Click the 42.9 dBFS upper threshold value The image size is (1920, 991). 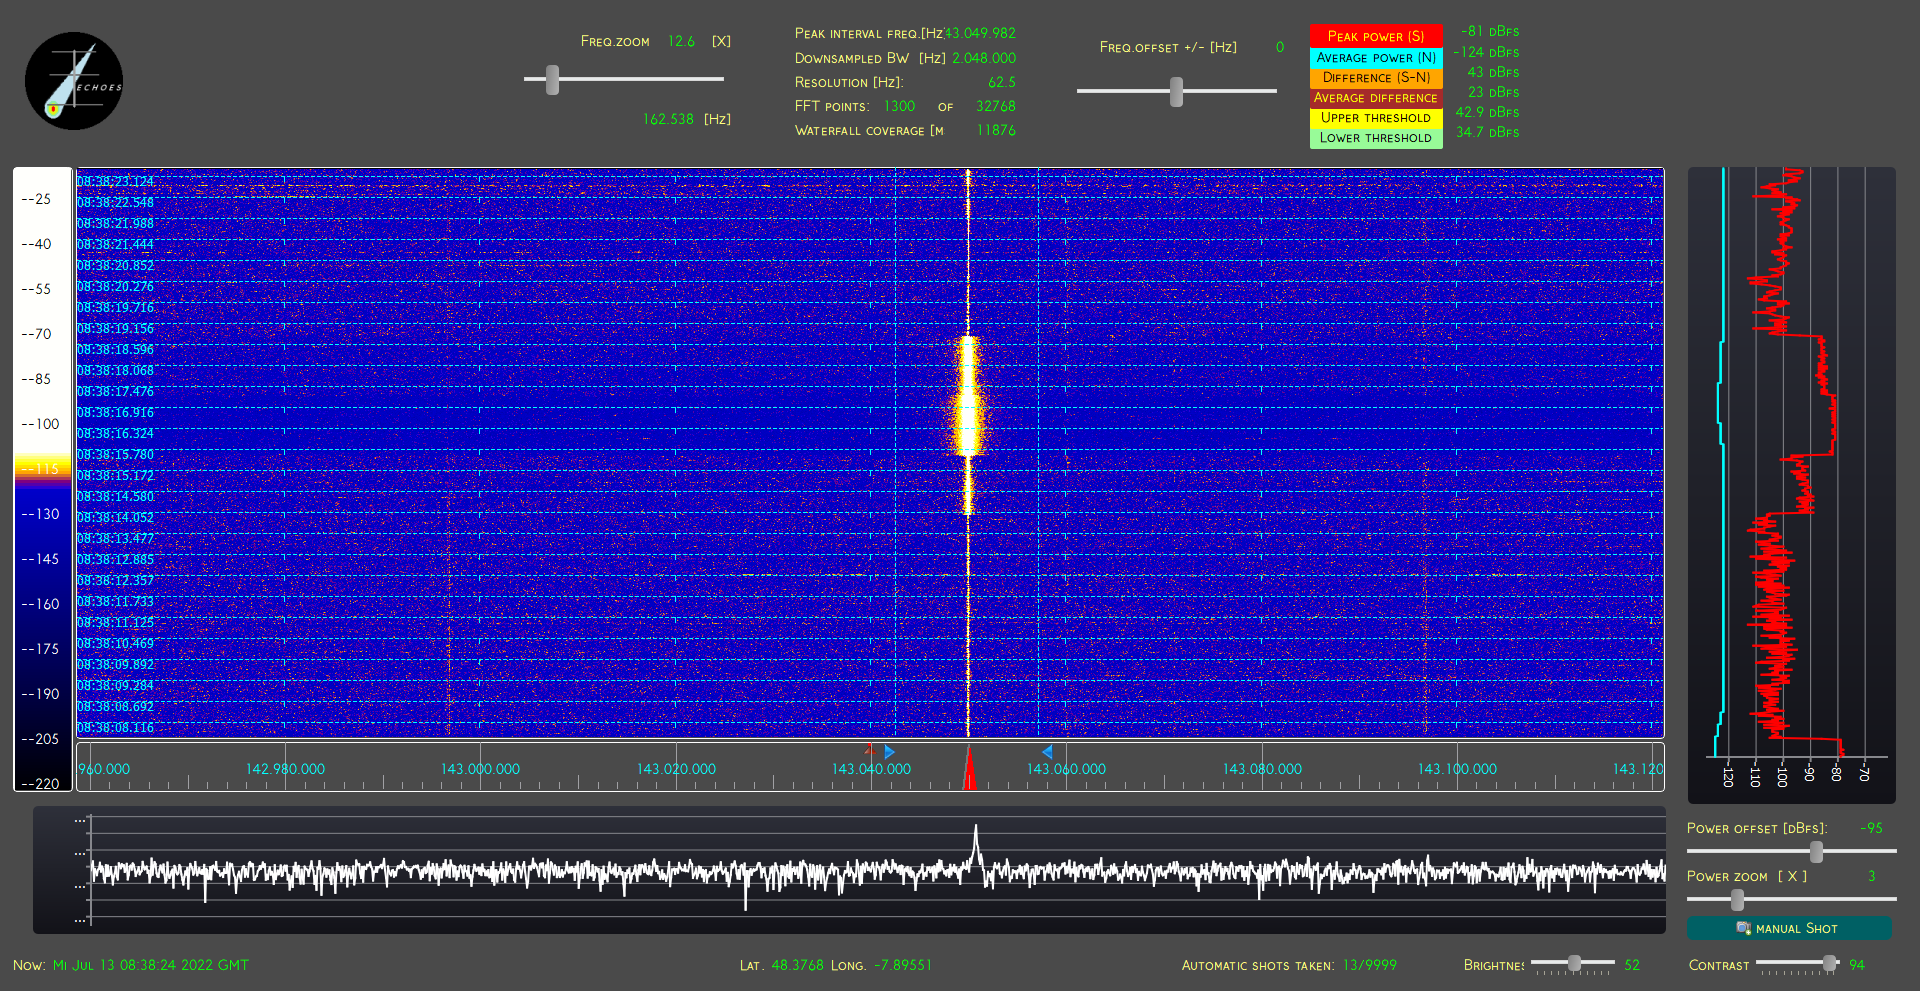point(1487,112)
